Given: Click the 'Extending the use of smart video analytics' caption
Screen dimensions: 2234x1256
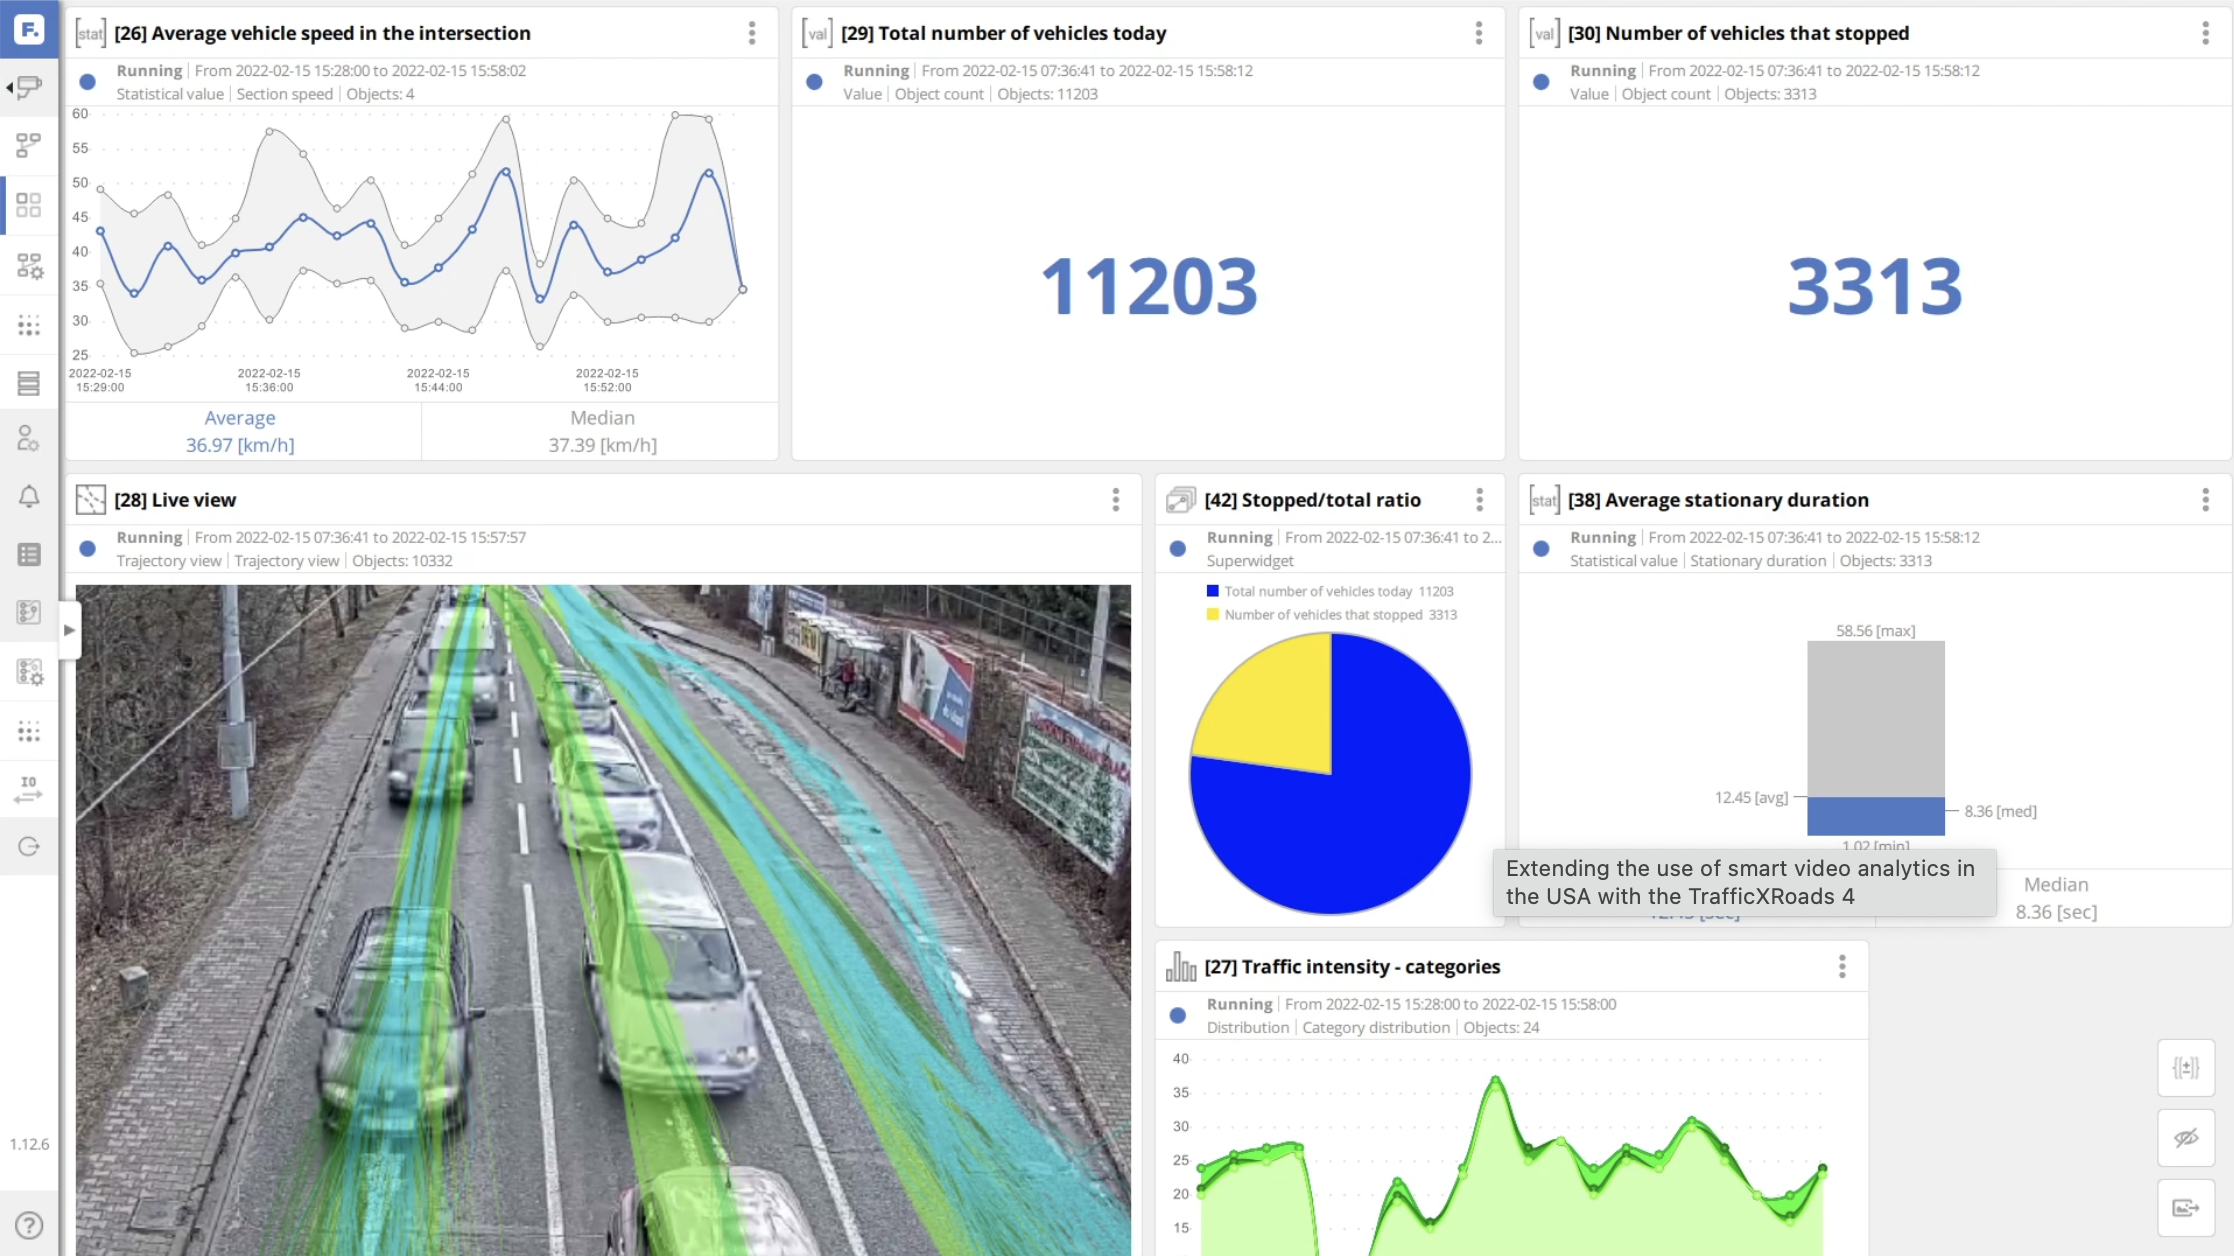Looking at the screenshot, I should (1744, 882).
